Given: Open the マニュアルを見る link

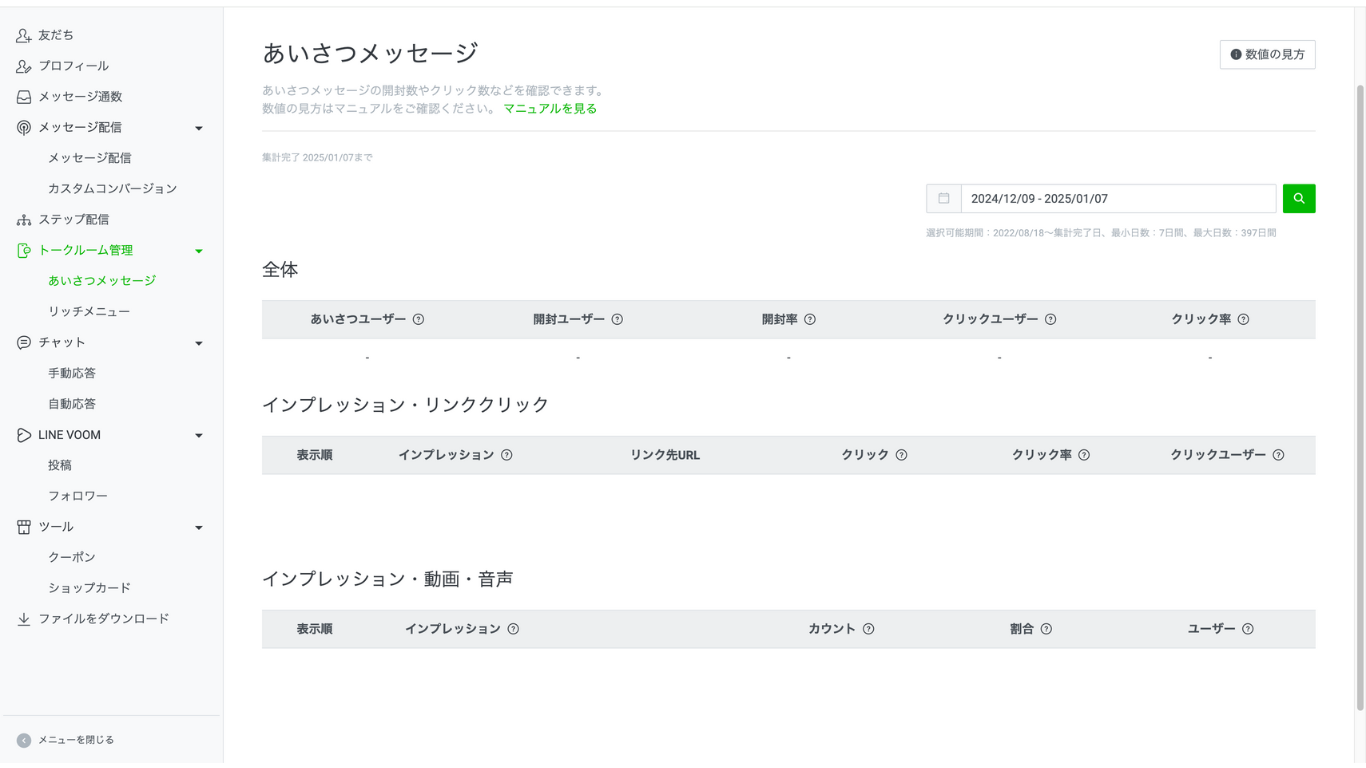Looking at the screenshot, I should (x=550, y=109).
